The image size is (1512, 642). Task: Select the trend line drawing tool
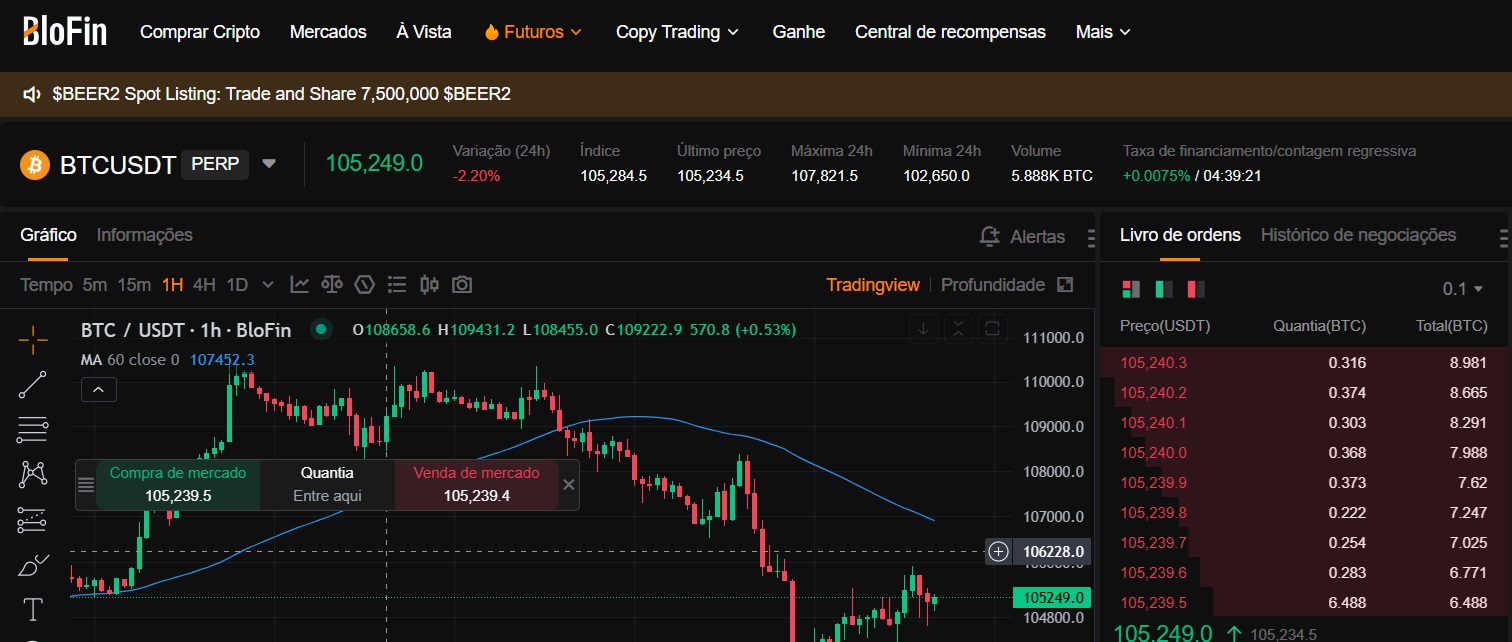[33, 385]
